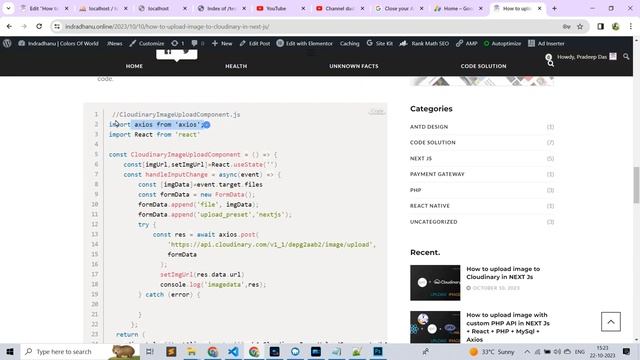Open Ad Inserter in the admin bar
The height and width of the screenshot is (360, 640).
[546, 43]
